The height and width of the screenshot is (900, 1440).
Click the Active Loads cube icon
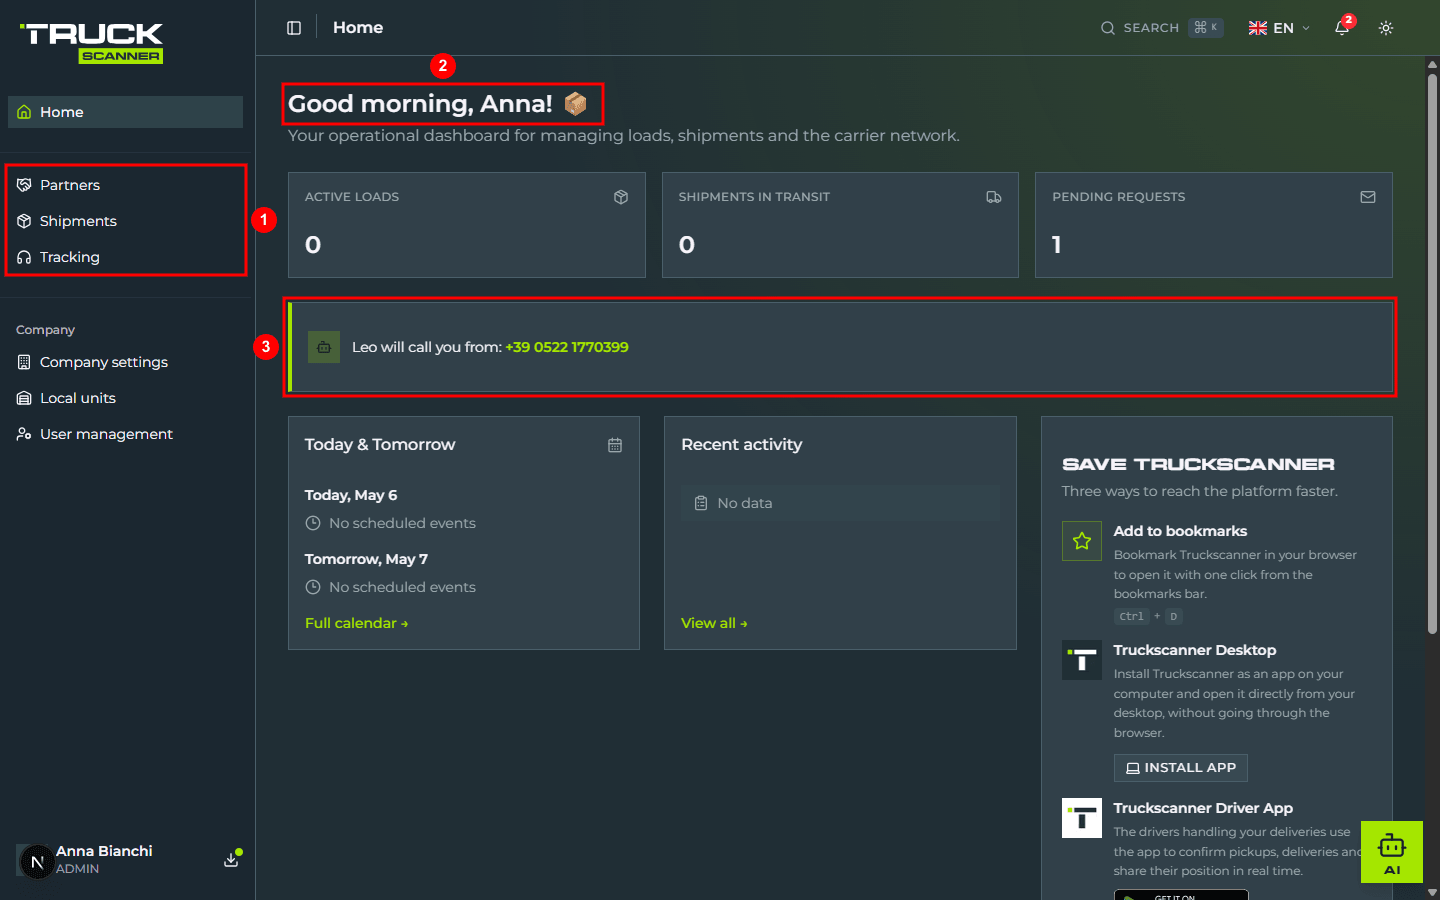621,197
